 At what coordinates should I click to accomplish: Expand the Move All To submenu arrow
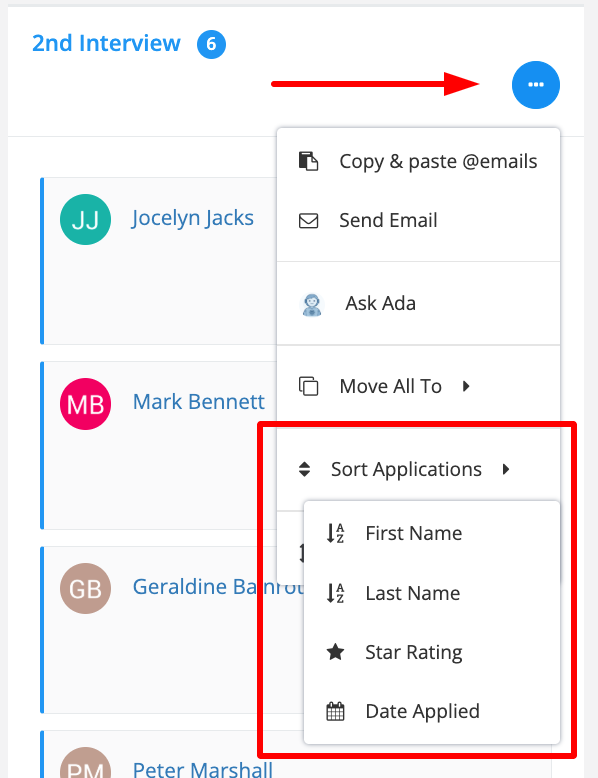(466, 386)
